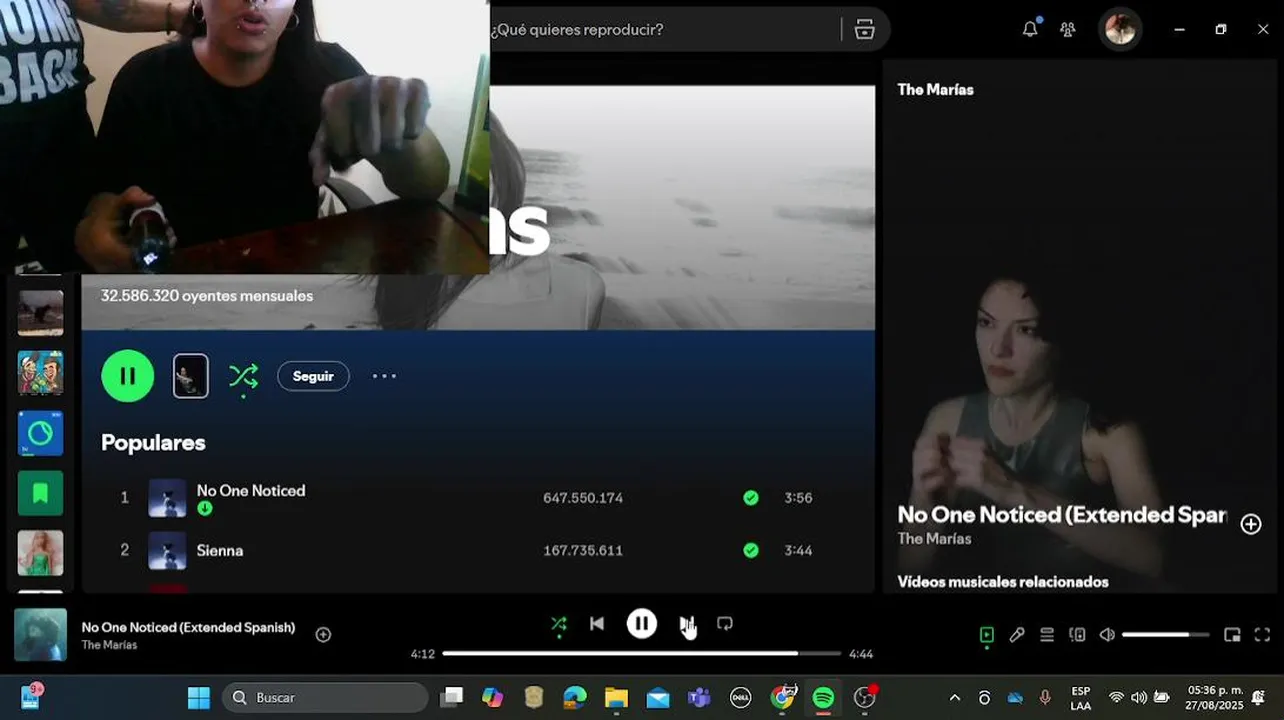Click the 3:44 duration of Sienna
Image resolution: width=1284 pixels, height=720 pixels.
pyautogui.click(x=798, y=550)
